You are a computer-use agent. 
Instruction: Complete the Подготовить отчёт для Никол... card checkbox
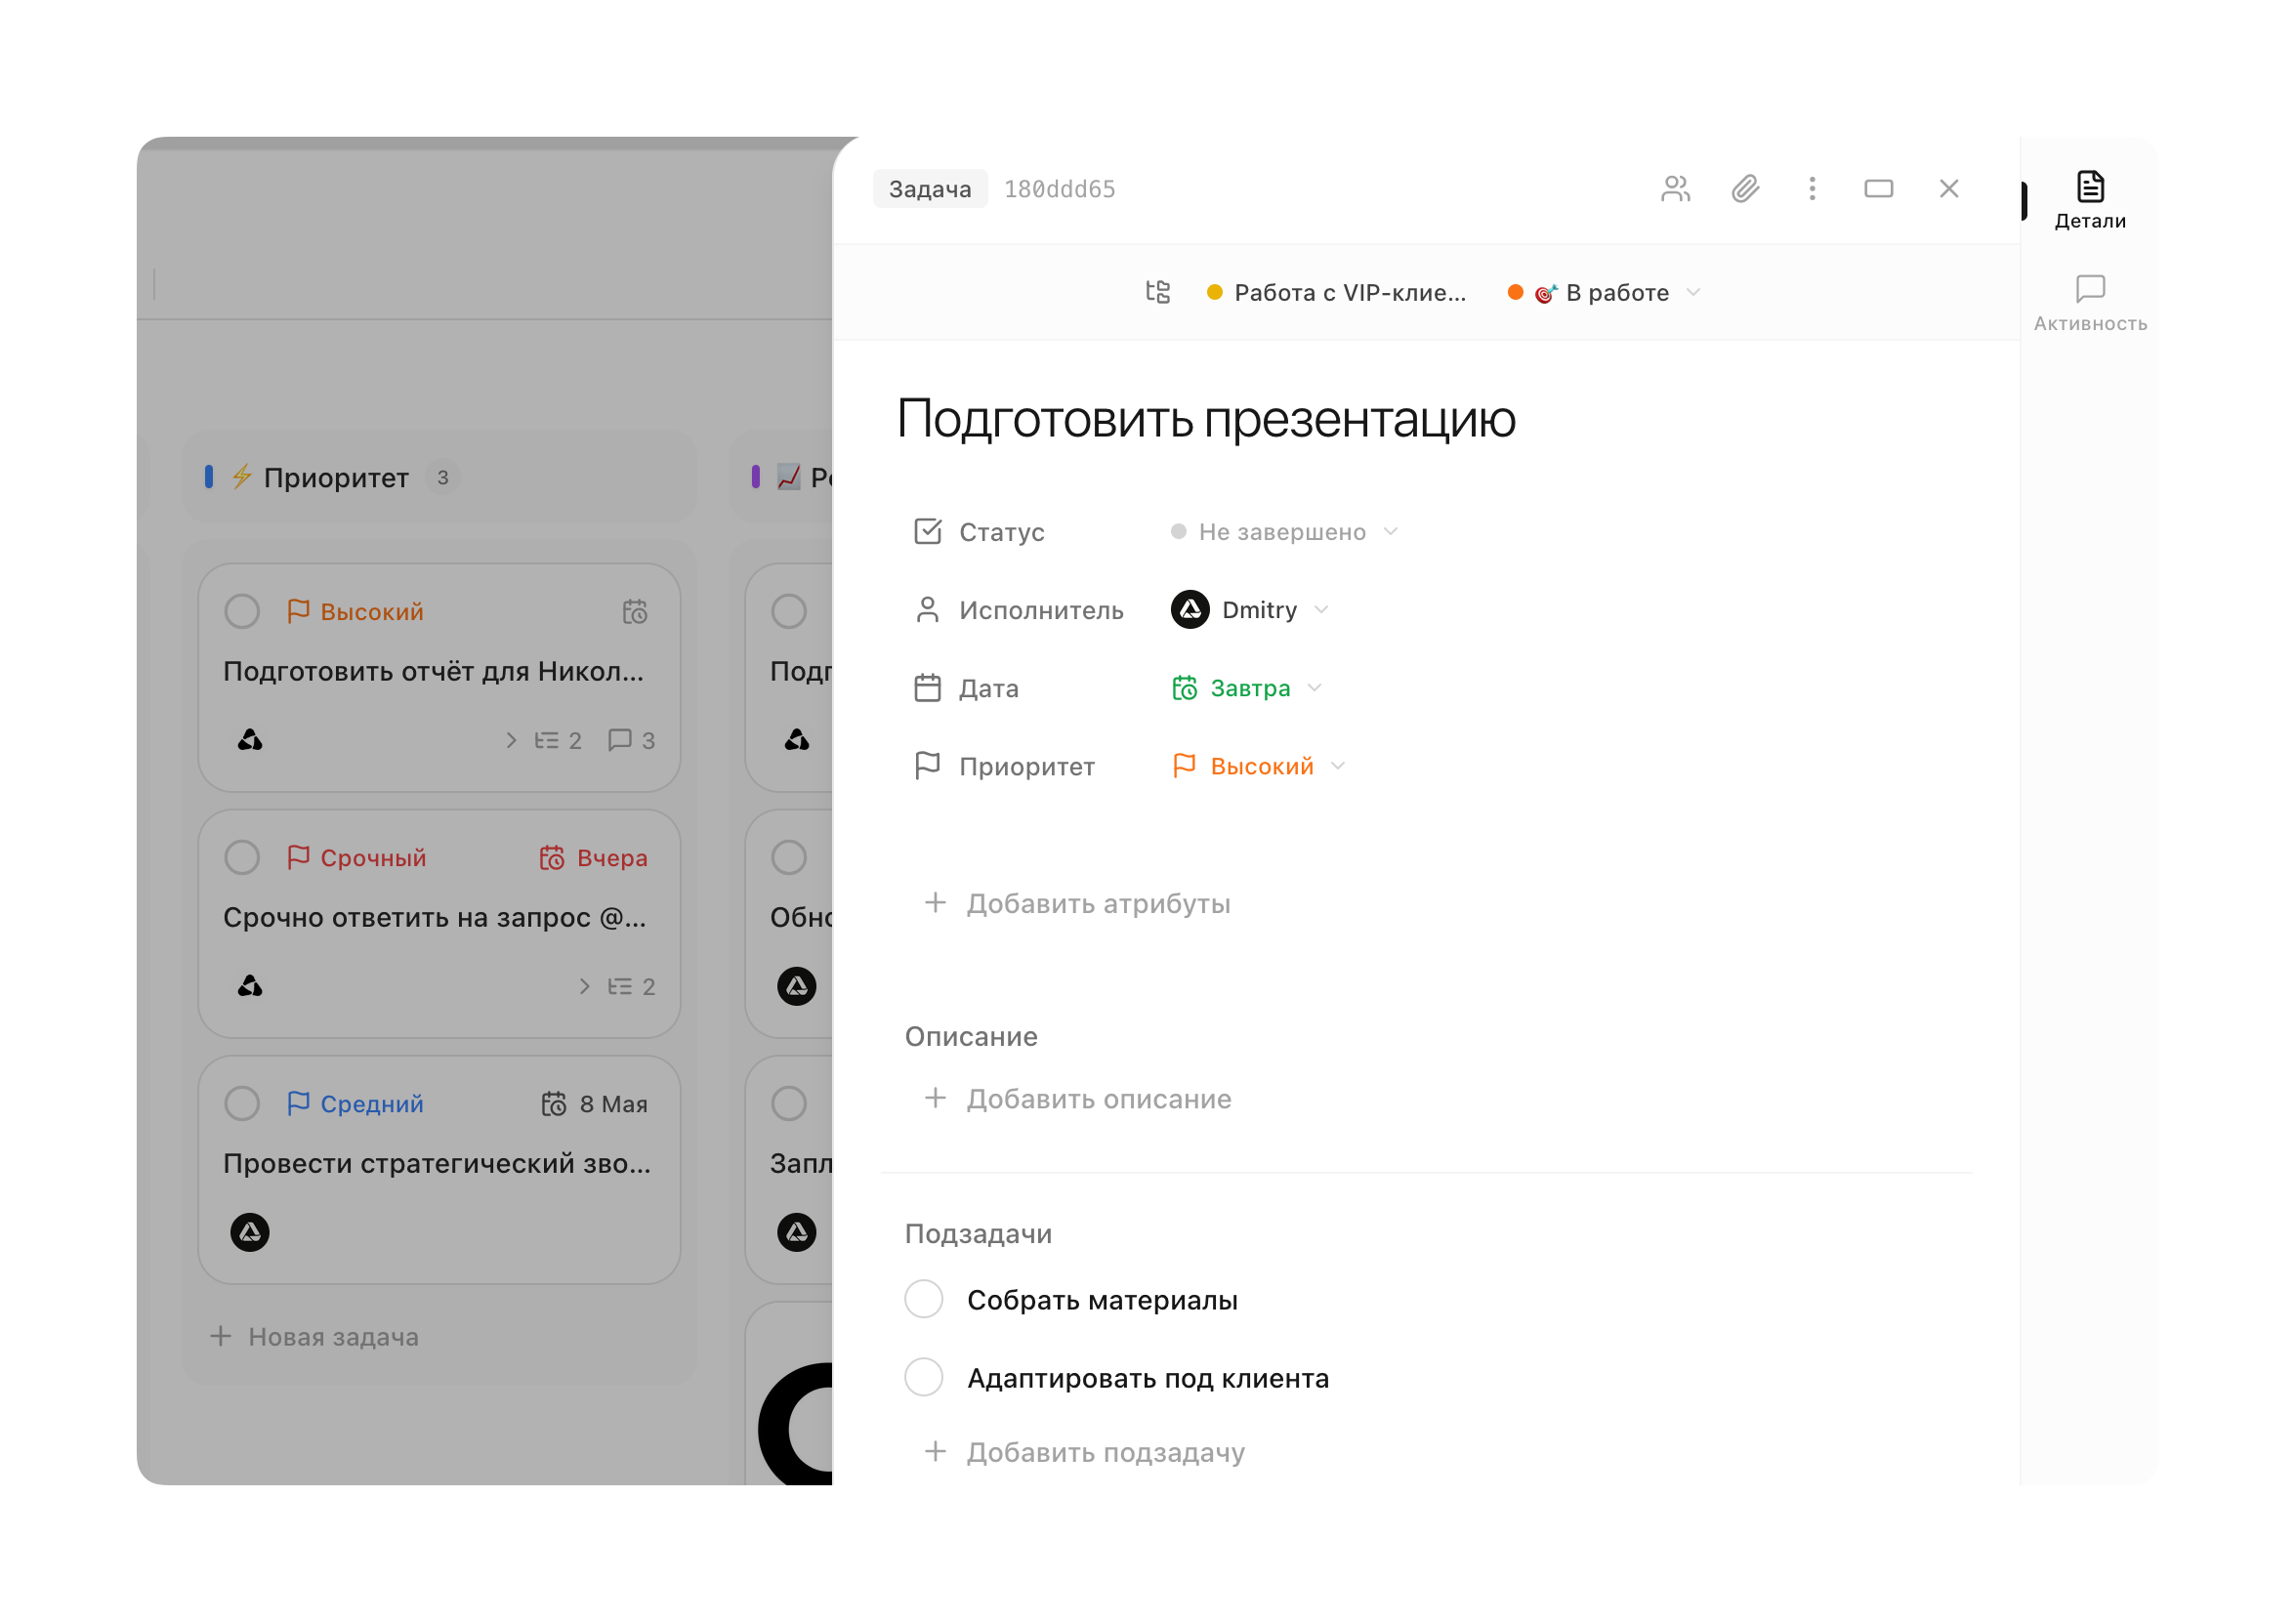point(242,611)
